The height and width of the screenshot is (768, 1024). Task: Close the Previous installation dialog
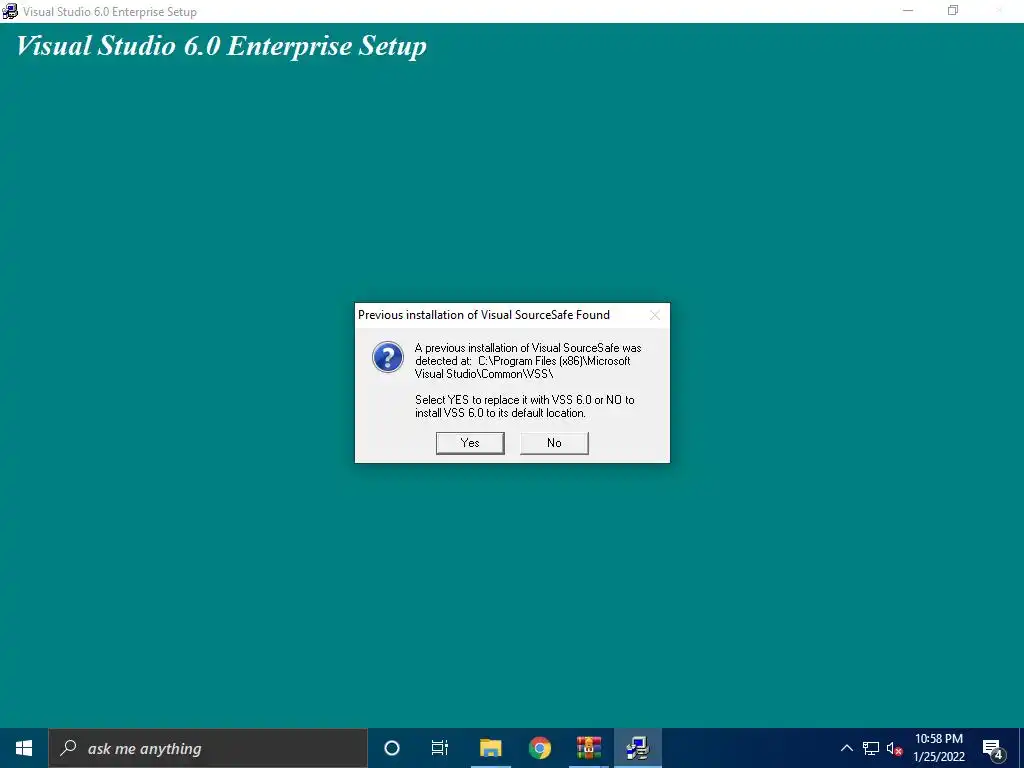655,315
